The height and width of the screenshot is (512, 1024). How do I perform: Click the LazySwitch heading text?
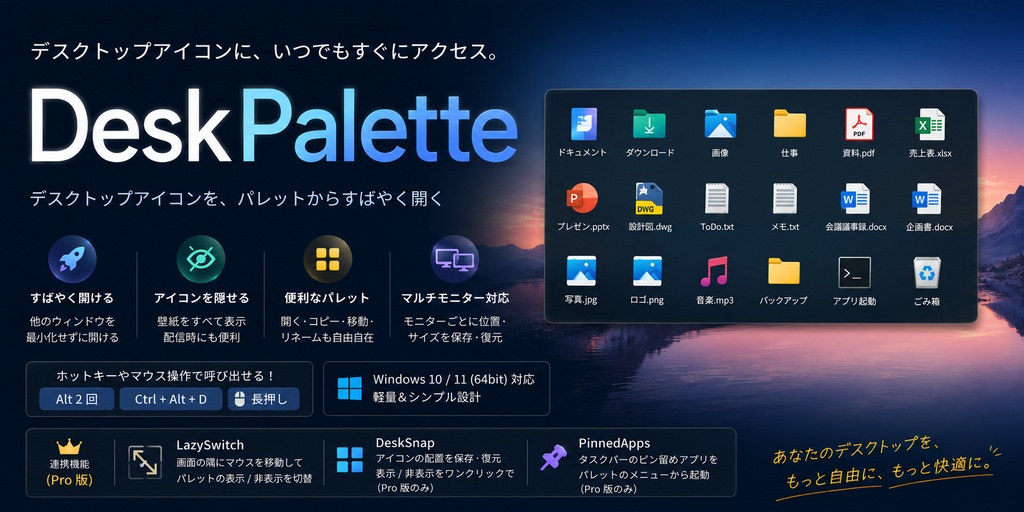pyautogui.click(x=210, y=445)
